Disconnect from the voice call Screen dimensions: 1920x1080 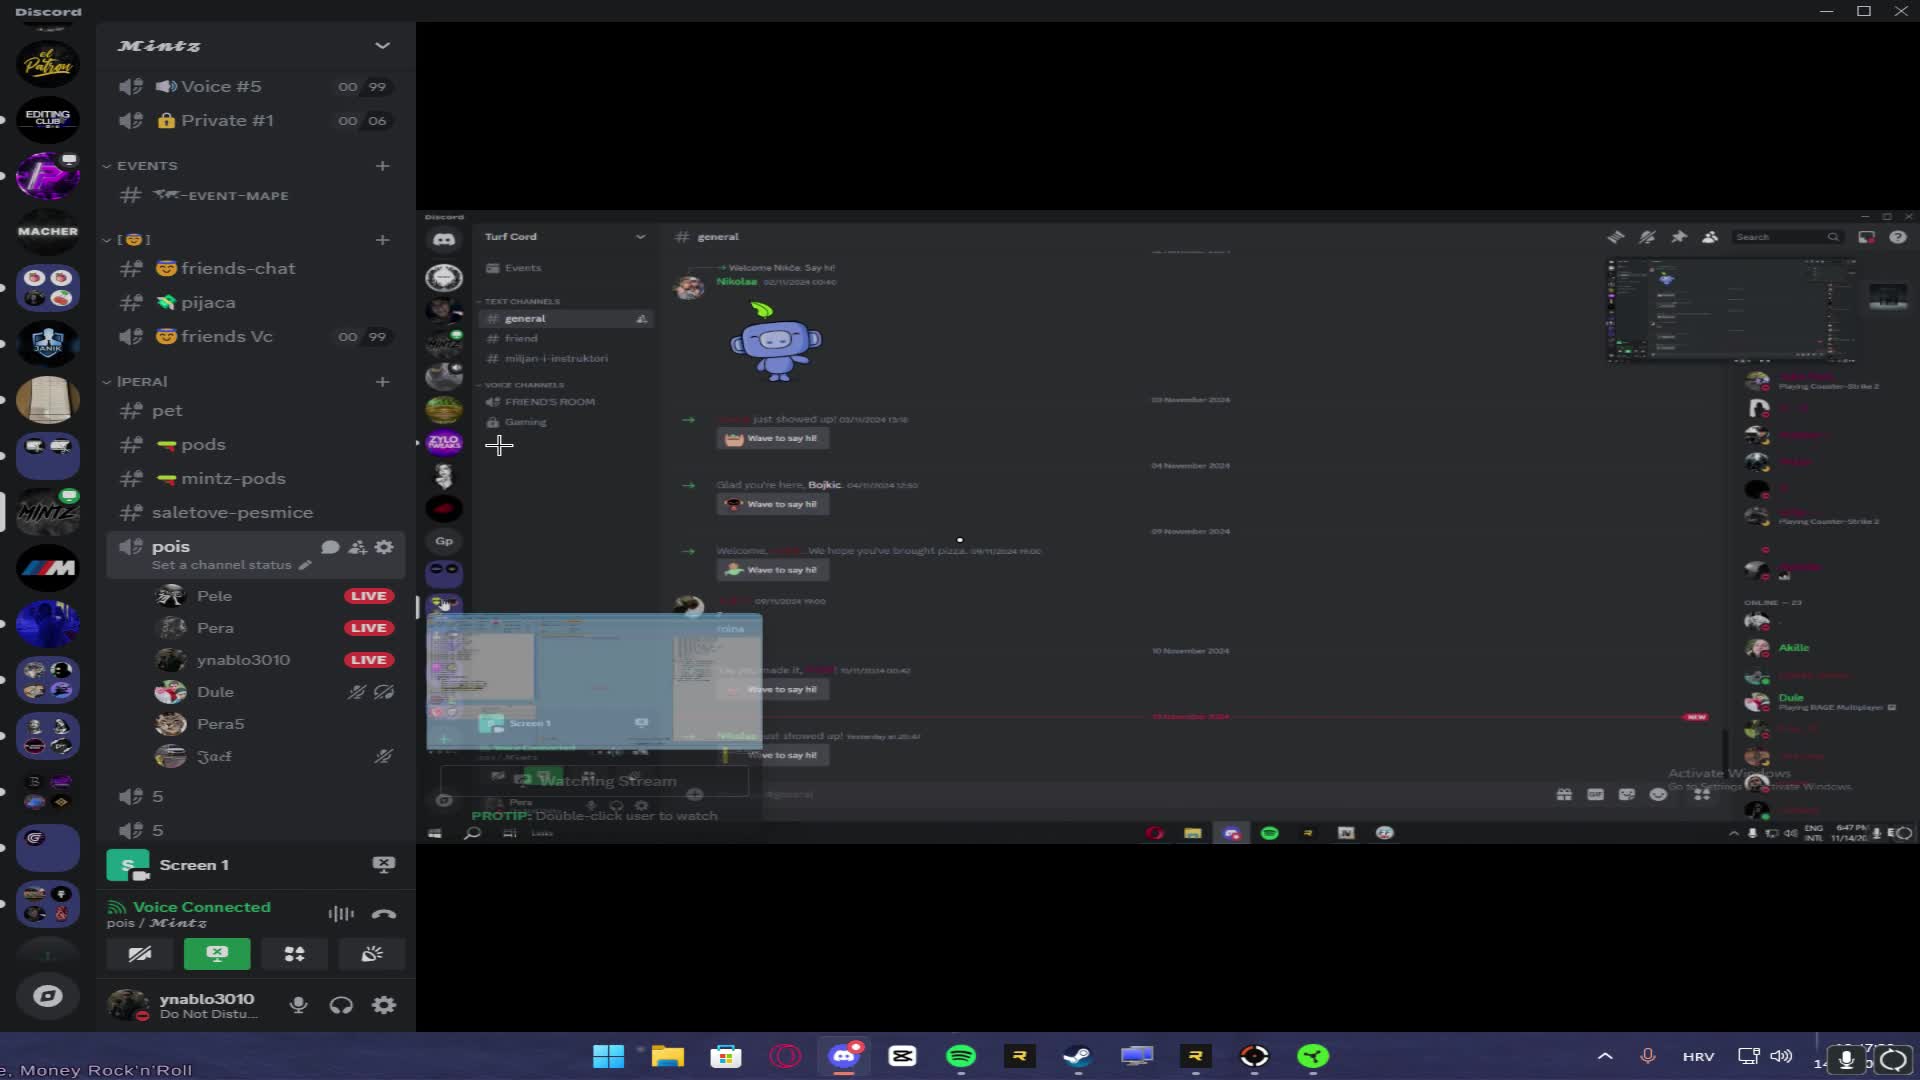[384, 914]
